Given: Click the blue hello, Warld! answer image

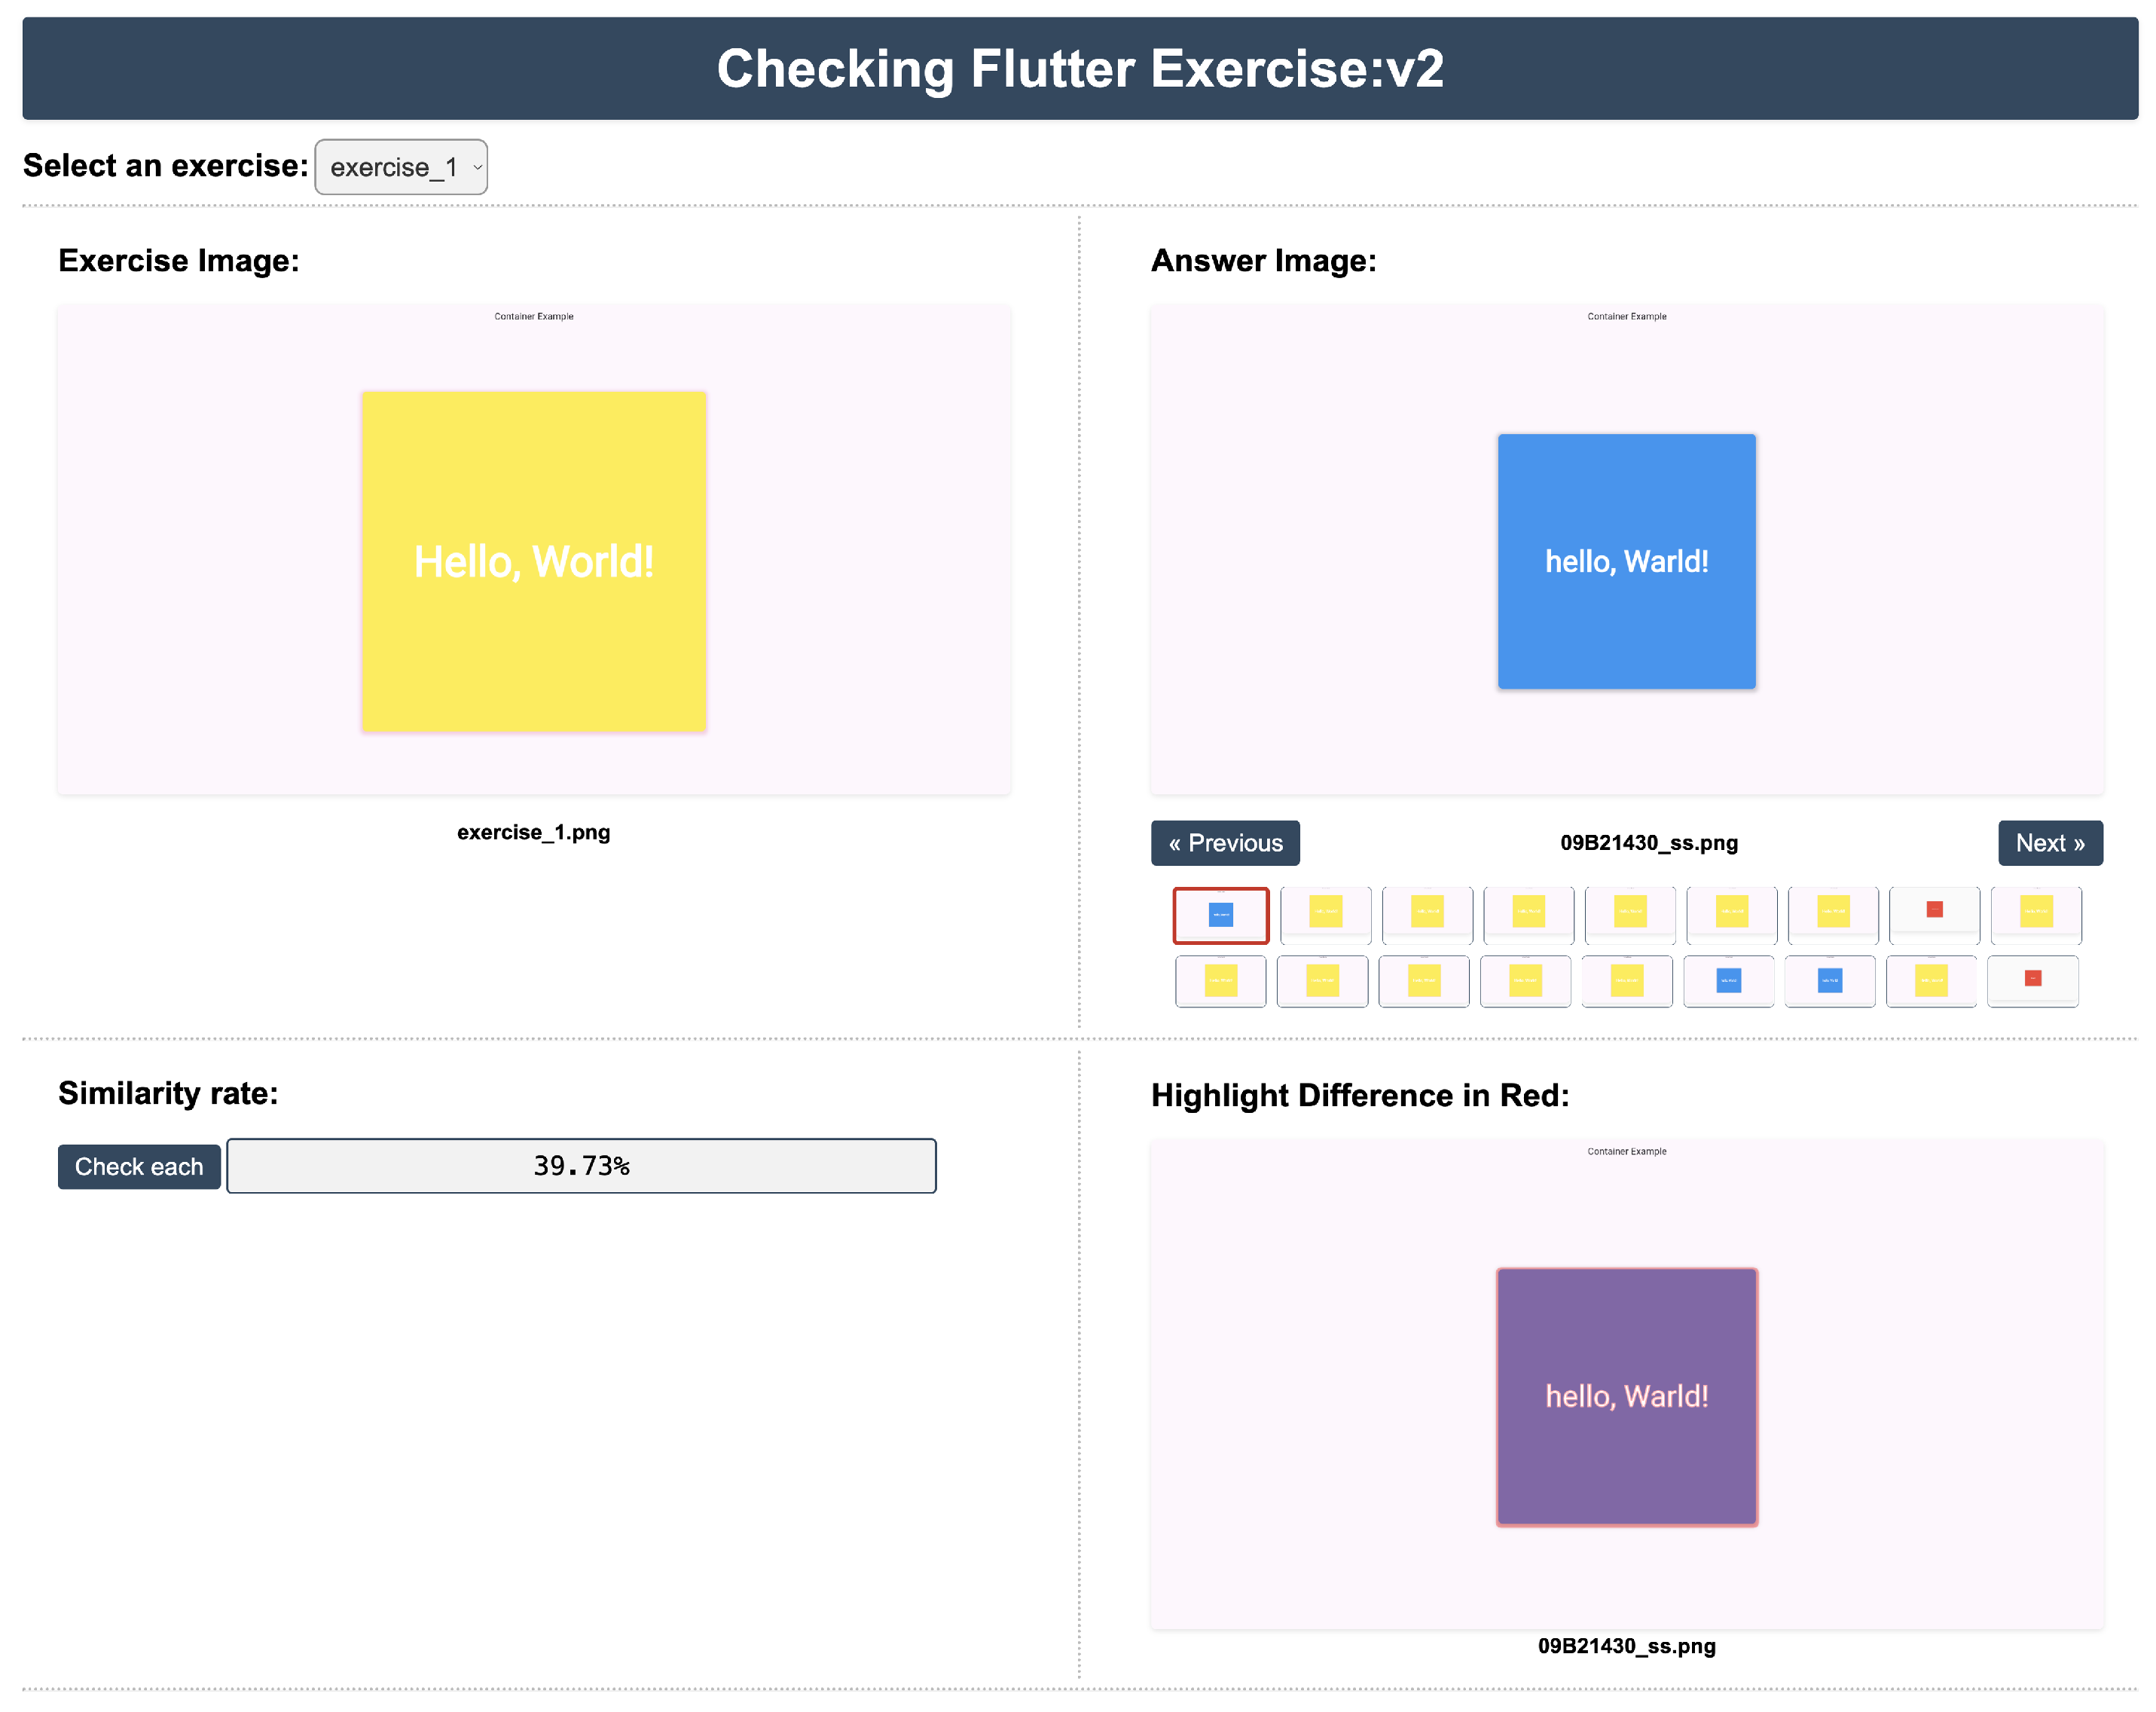Looking at the screenshot, I should (1626, 561).
